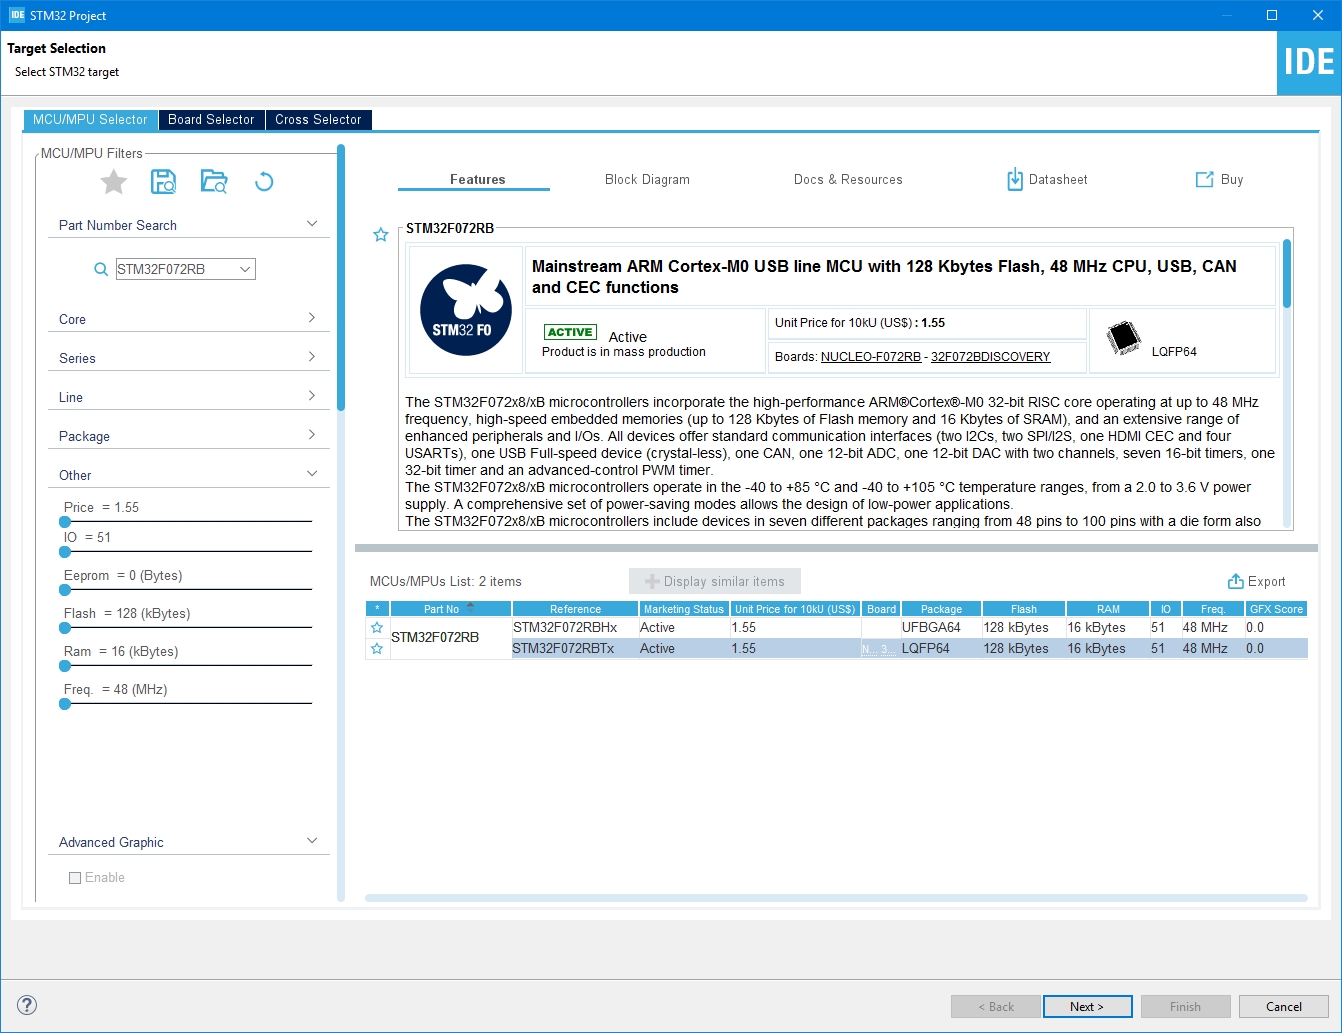The image size is (1342, 1033).
Task: Open the Block Diagram tab
Action: click(647, 180)
